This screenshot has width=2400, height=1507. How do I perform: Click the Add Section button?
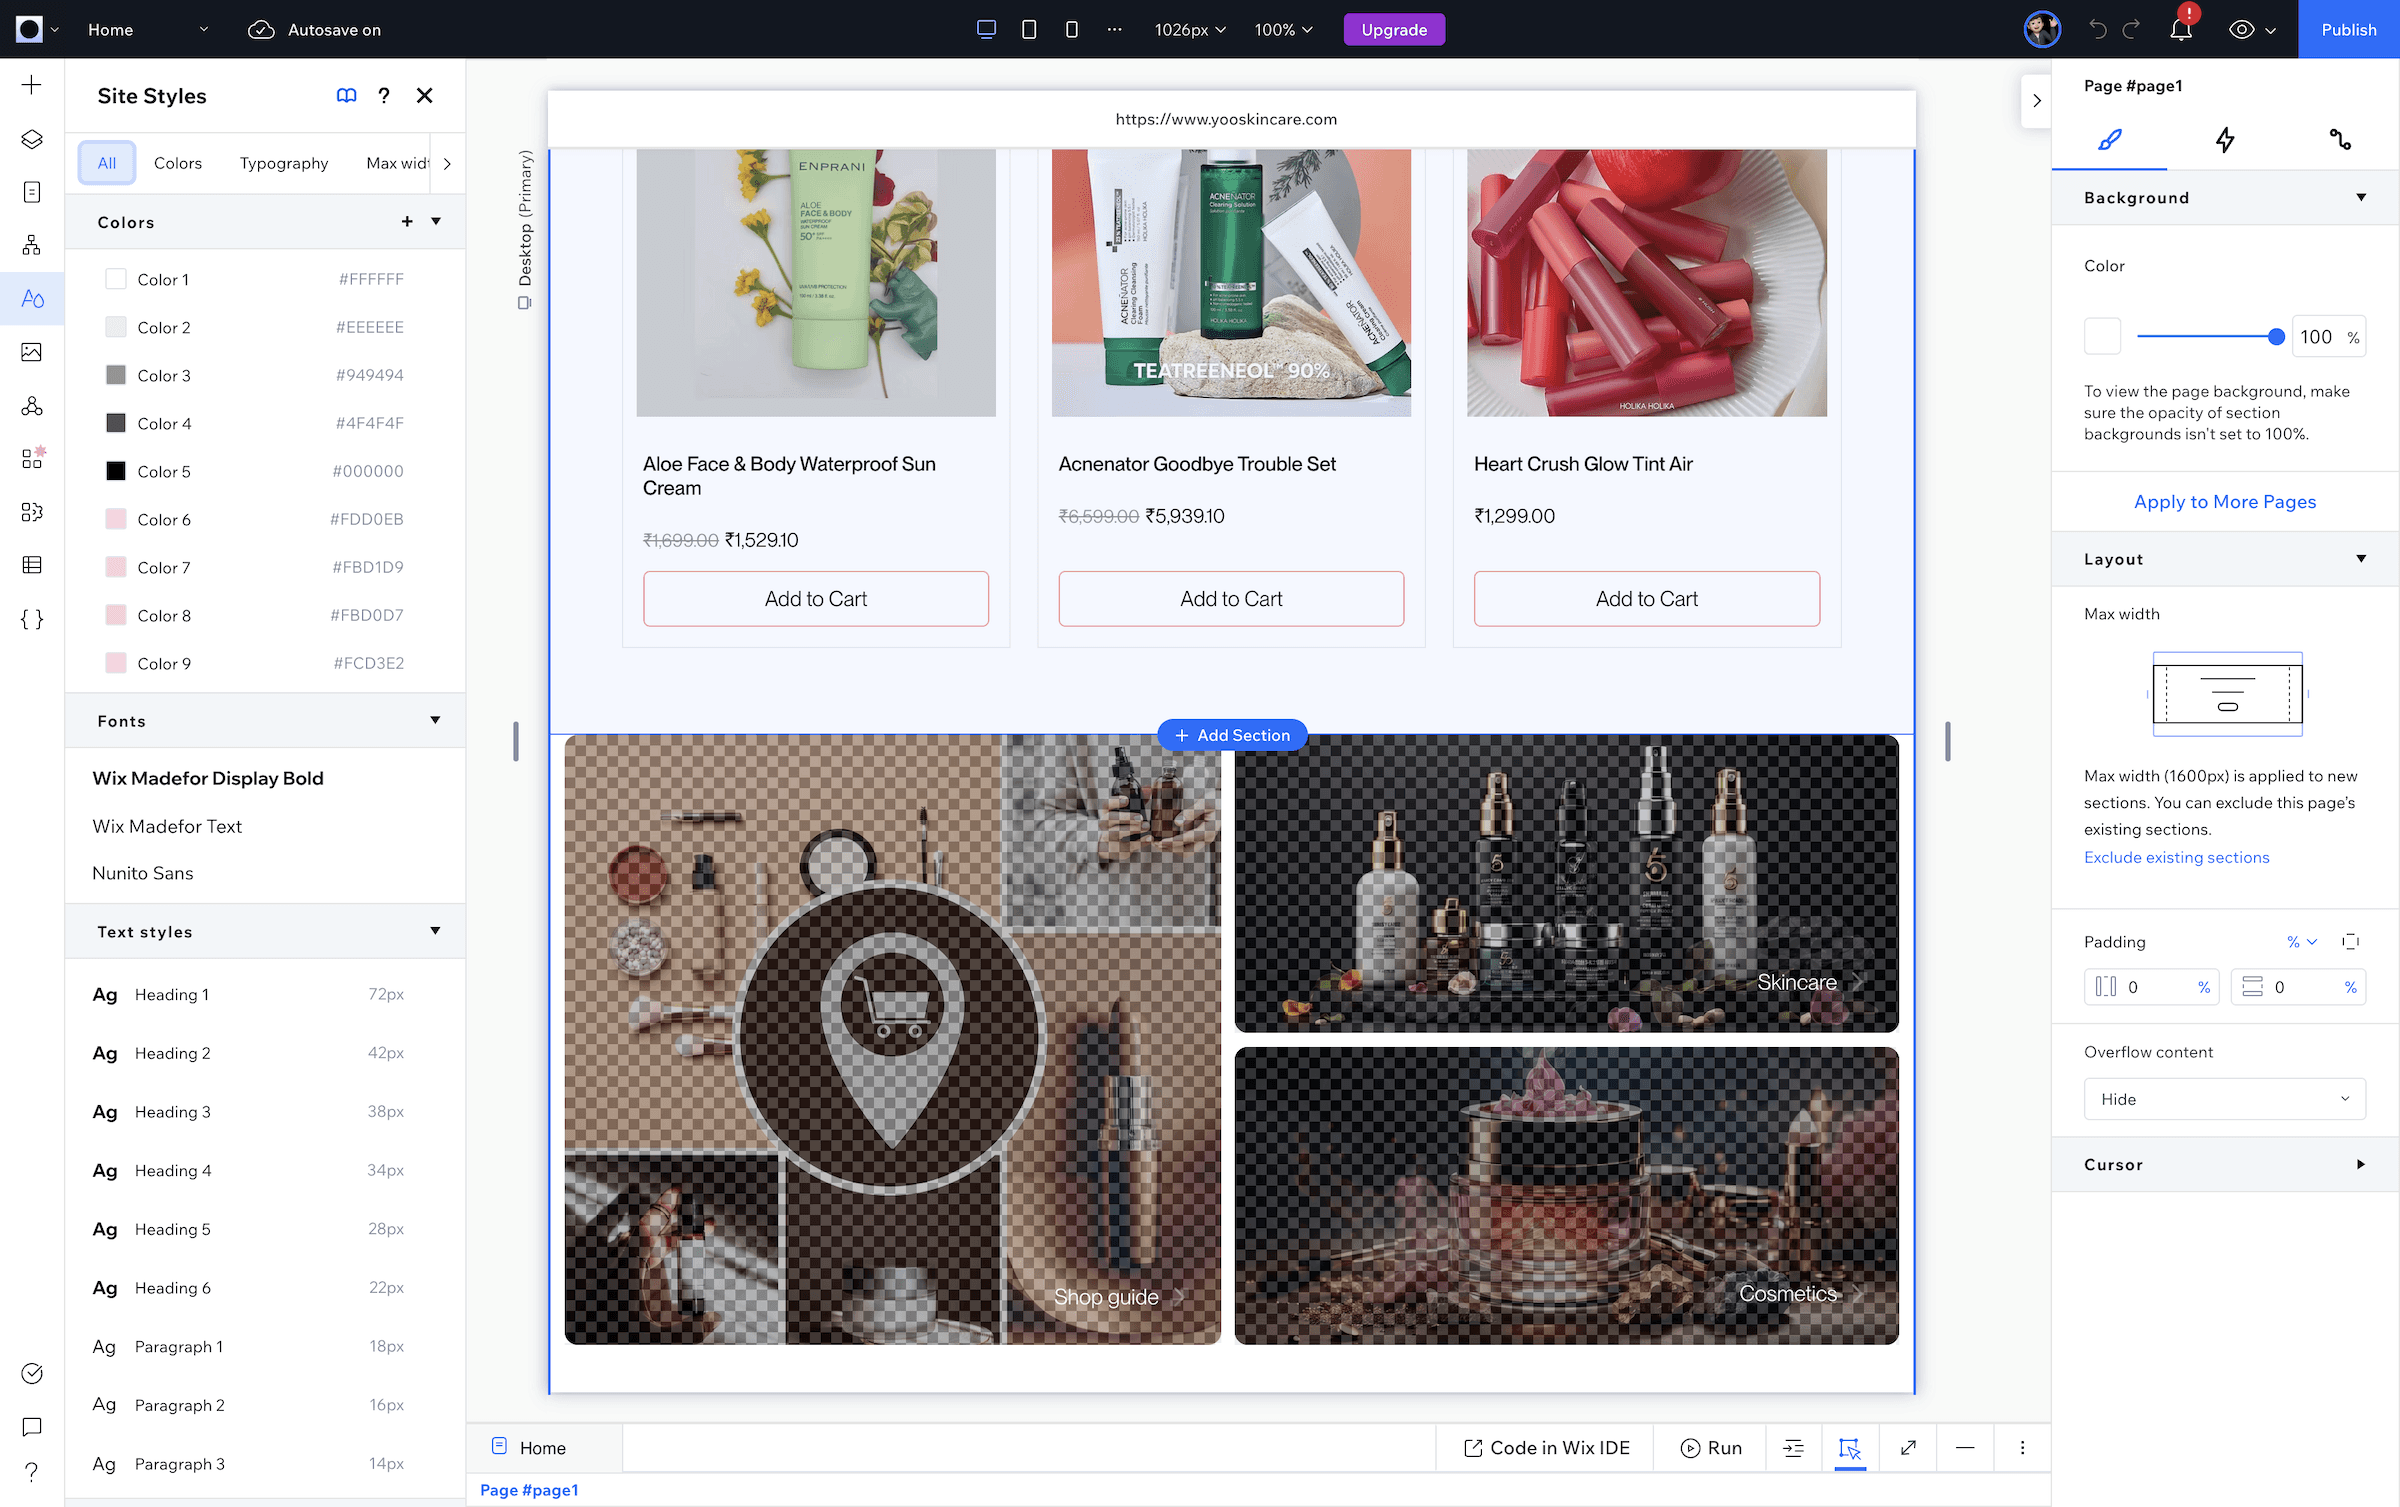click(1232, 735)
